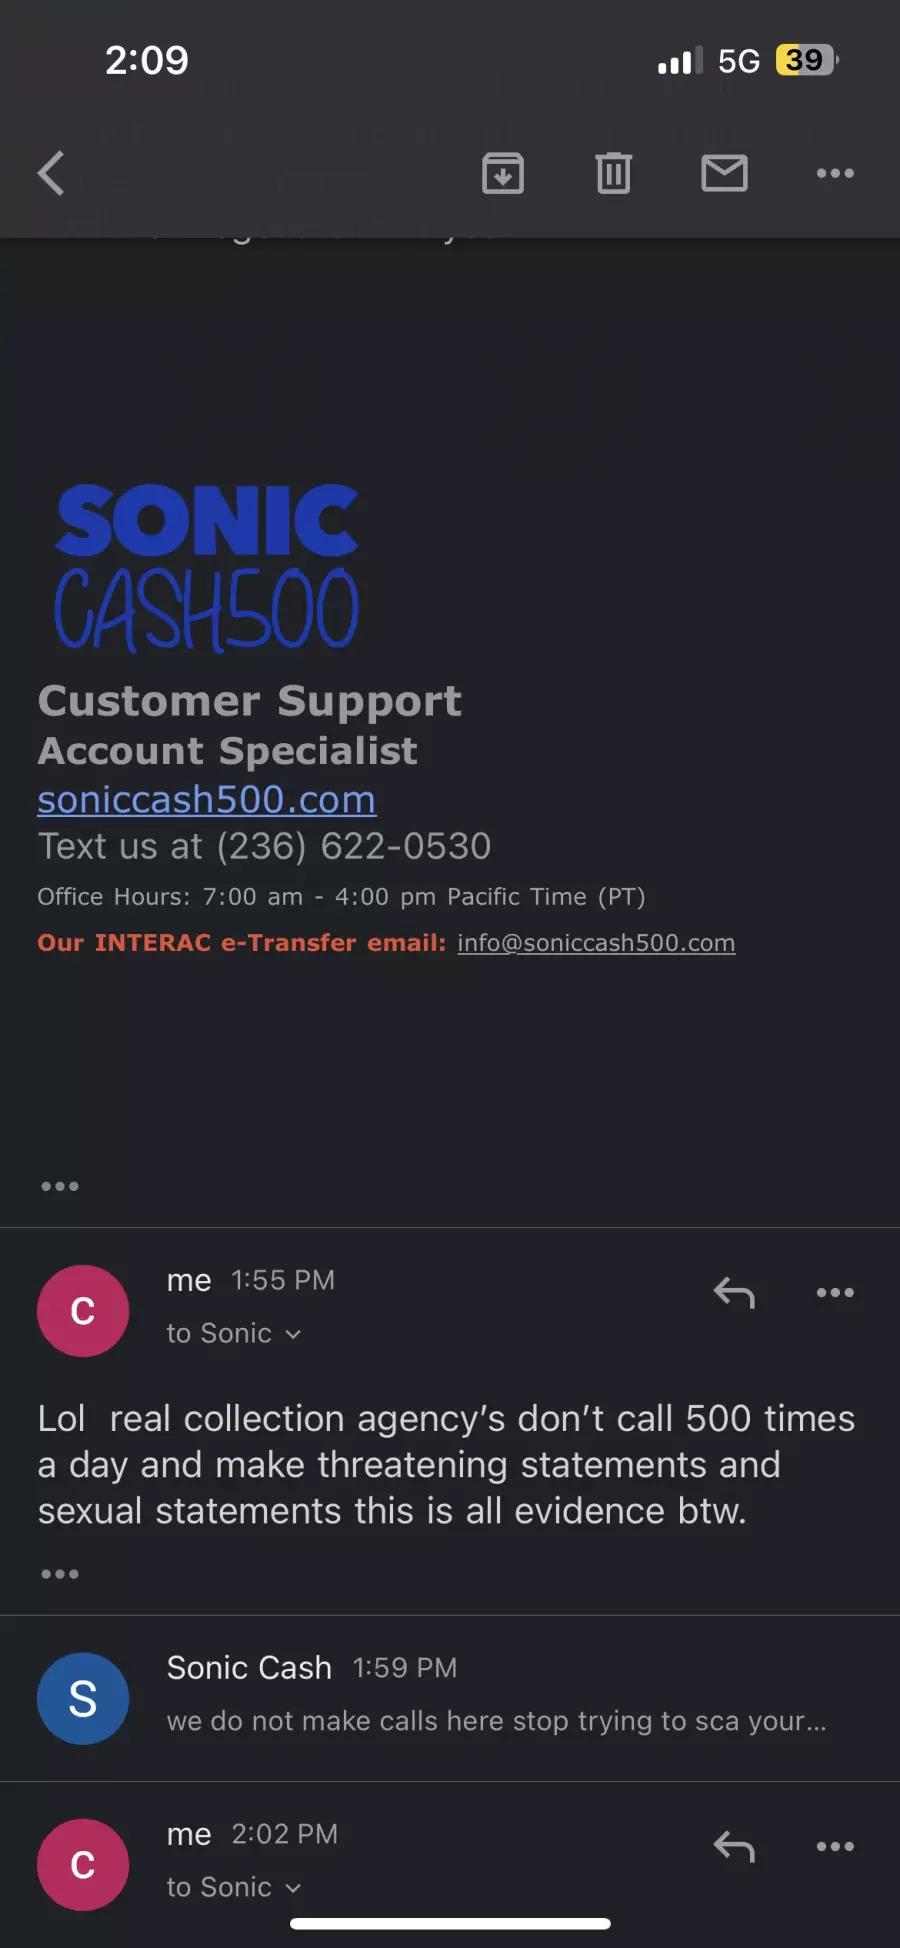This screenshot has height=1948, width=900.
Task: Open more options for 1:55 PM message
Action: (835, 1293)
